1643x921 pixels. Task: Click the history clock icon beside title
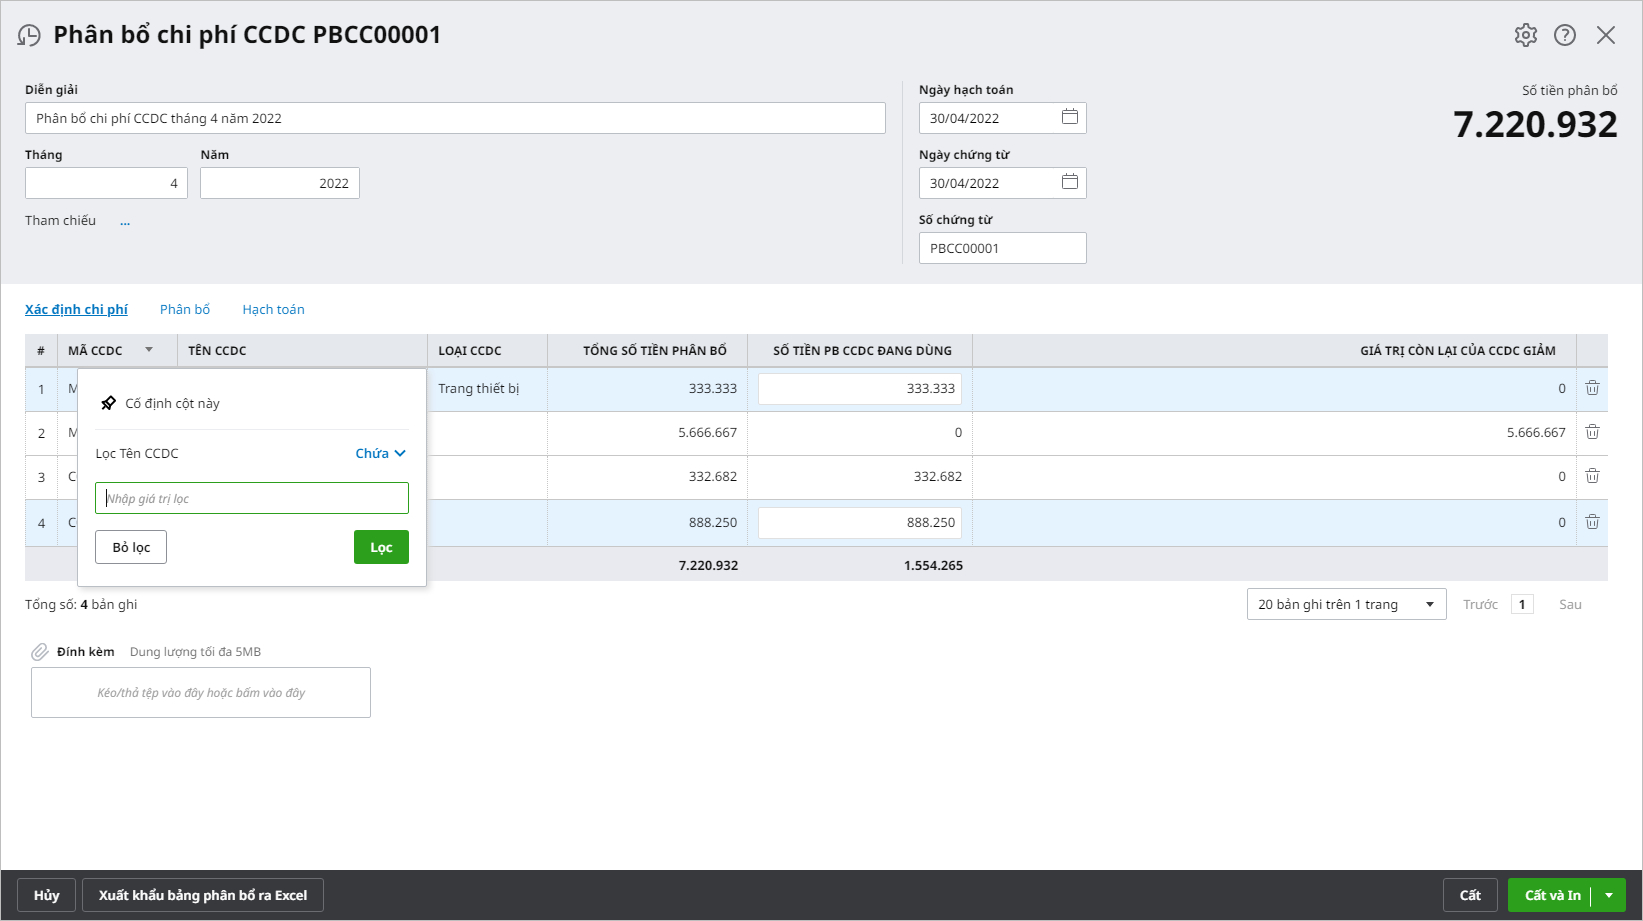click(29, 36)
